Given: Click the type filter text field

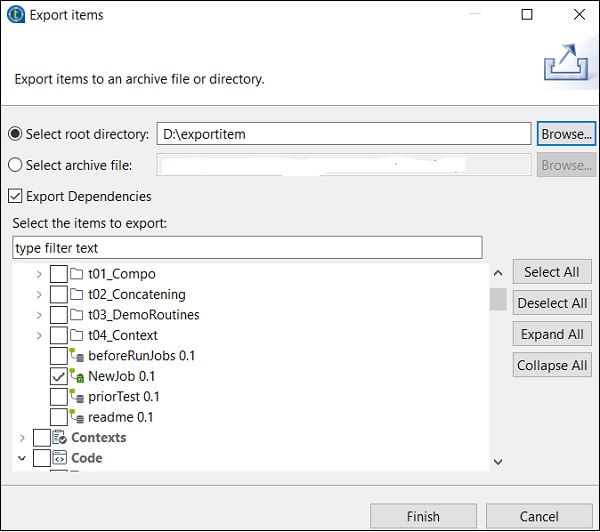Looking at the screenshot, I should coord(247,247).
